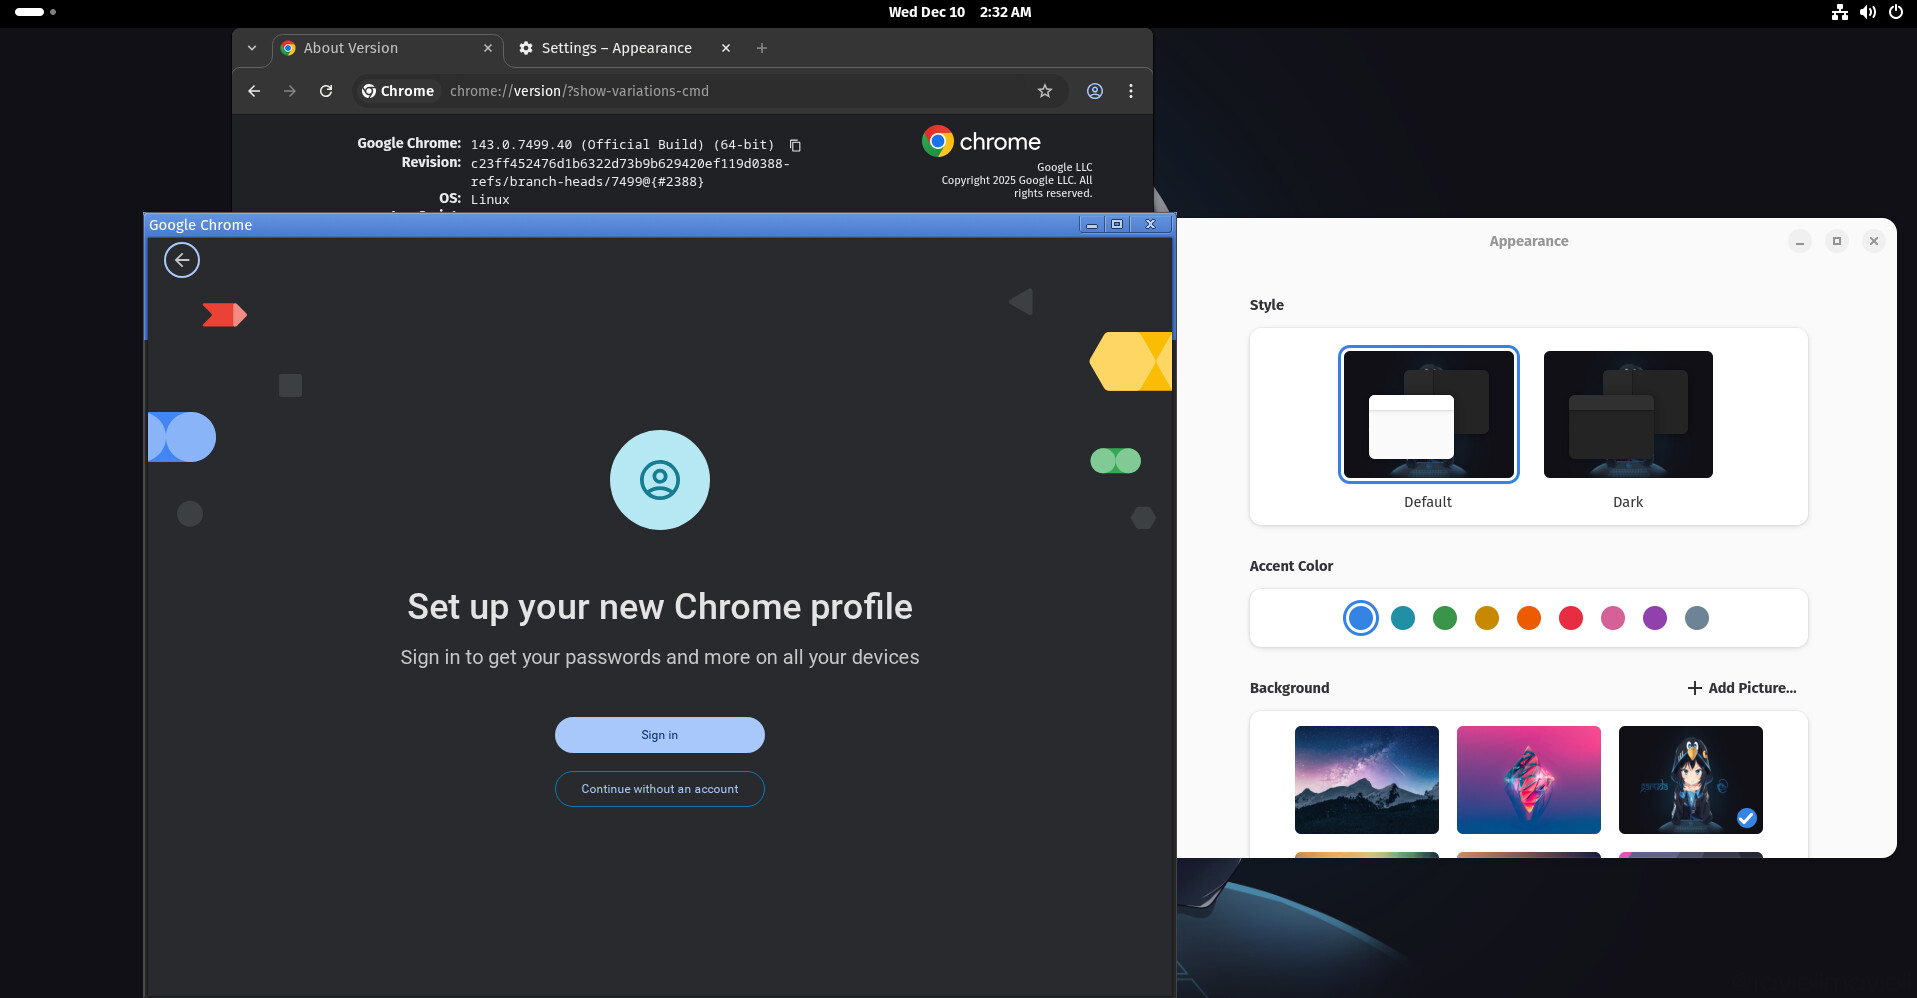The height and width of the screenshot is (998, 1917).
Task: Open a new tab with plus button
Action: pos(762,48)
